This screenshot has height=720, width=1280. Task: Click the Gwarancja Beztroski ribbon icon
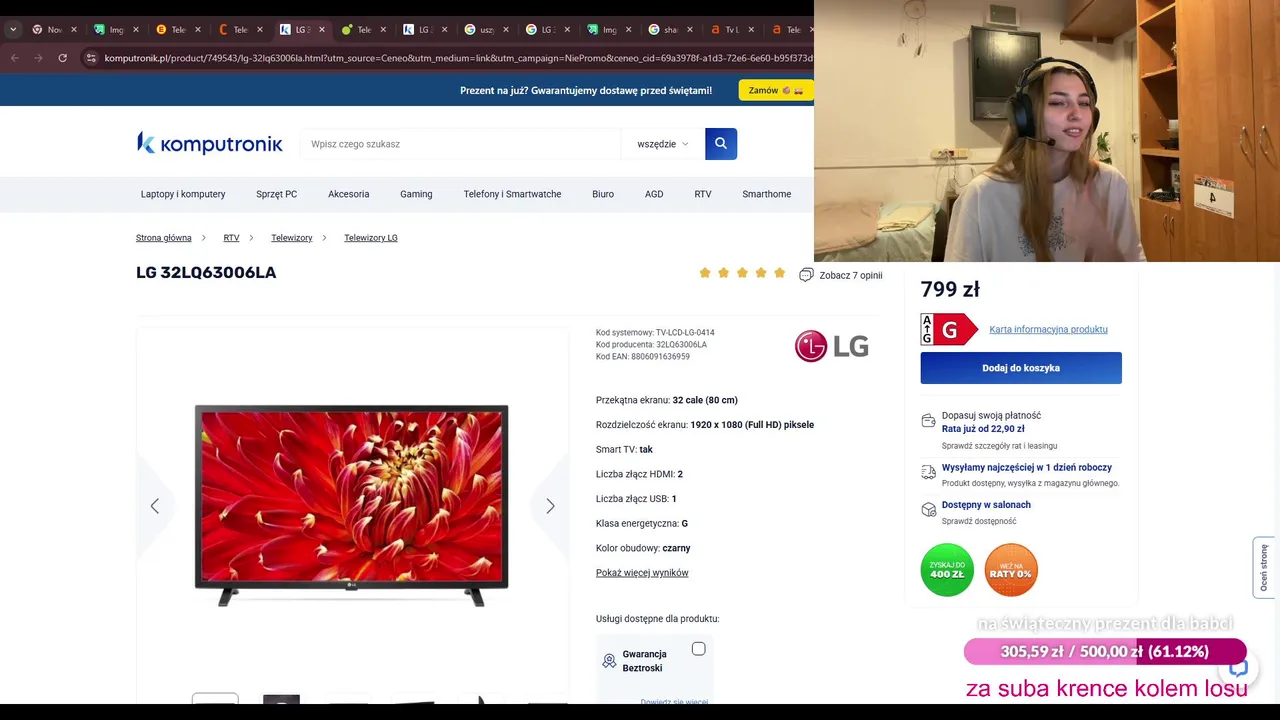(609, 661)
